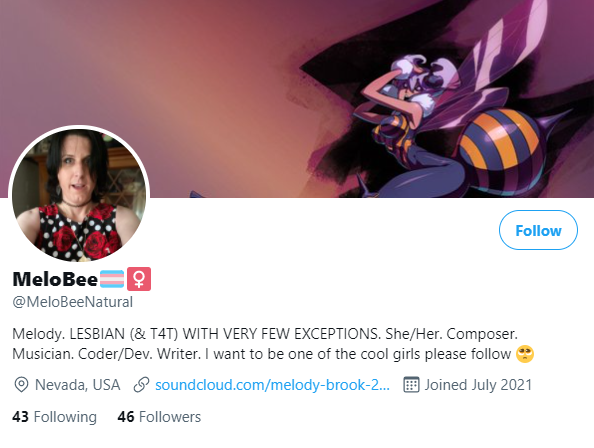This screenshot has width=594, height=448.
Task: Click the @MeloBeeNatural handle
Action: [73, 302]
